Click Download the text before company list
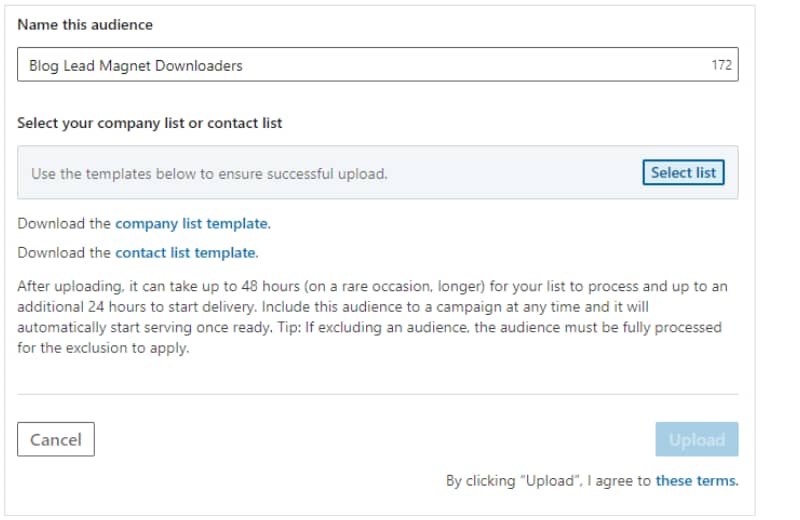 (64, 224)
